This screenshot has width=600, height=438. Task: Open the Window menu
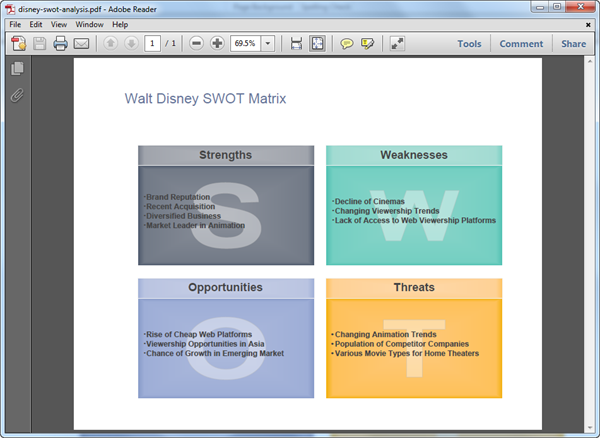point(89,24)
